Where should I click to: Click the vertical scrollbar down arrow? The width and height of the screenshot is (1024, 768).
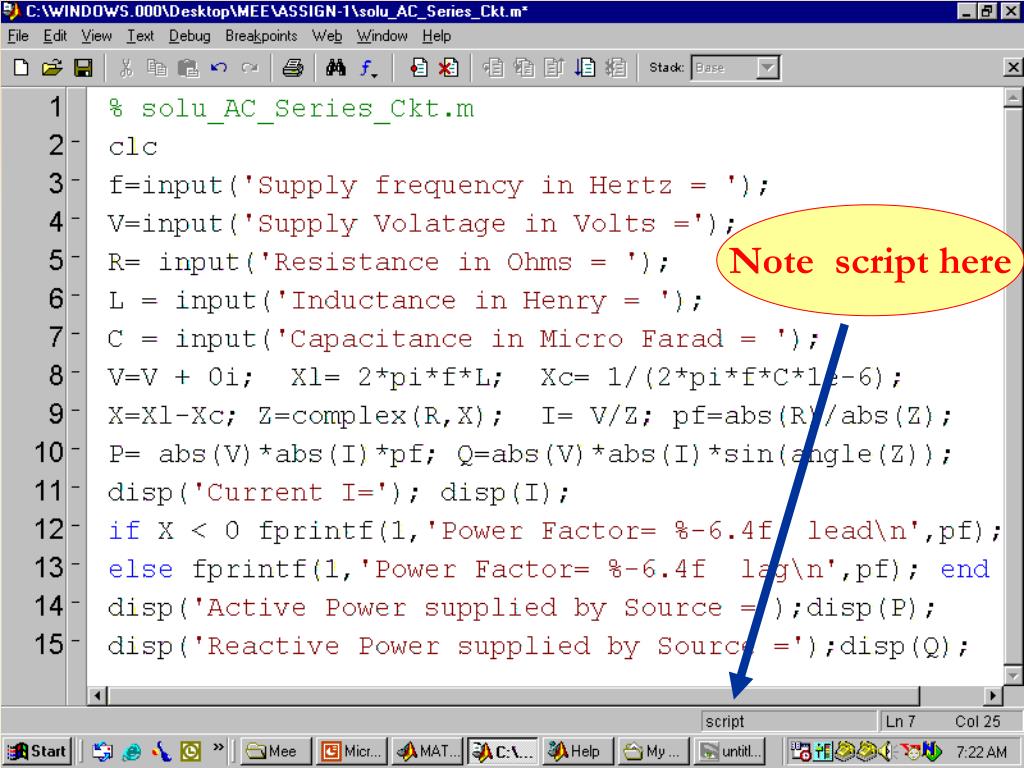pyautogui.click(x=1013, y=675)
